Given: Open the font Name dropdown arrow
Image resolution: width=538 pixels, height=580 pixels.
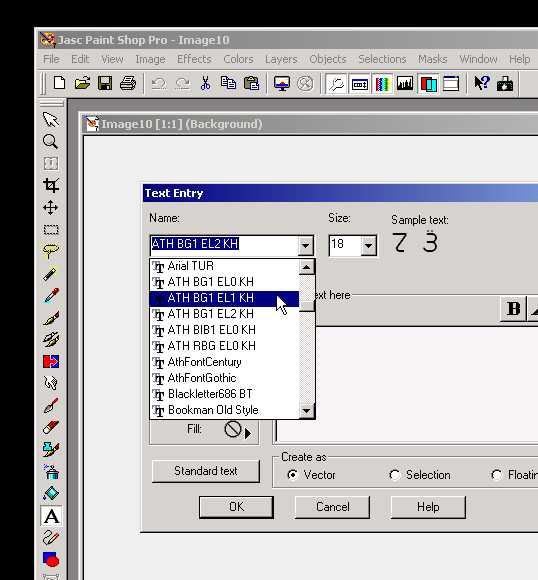Looking at the screenshot, I should 305,245.
